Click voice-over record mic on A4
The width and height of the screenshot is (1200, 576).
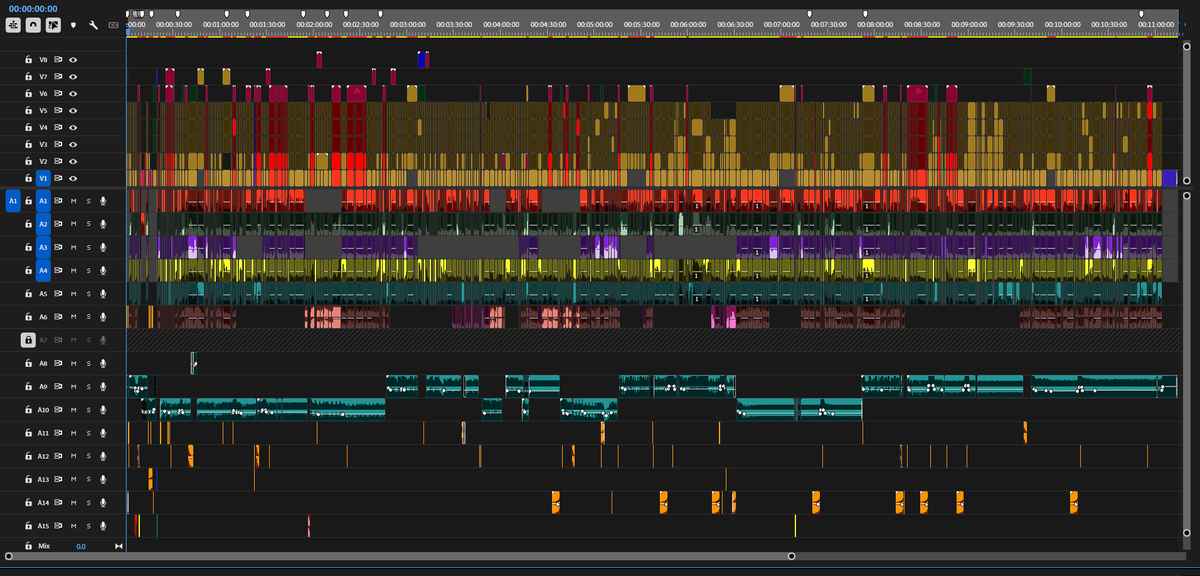click(103, 271)
